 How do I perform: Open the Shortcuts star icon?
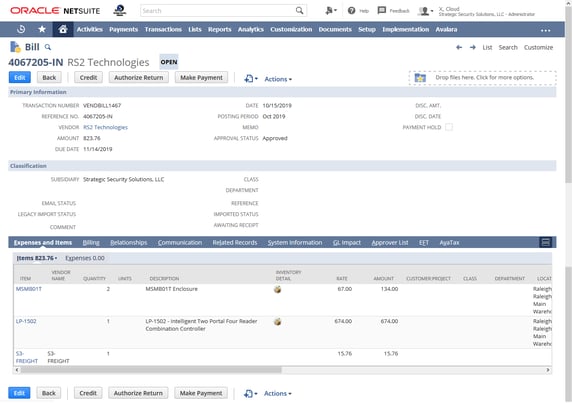tap(42, 29)
